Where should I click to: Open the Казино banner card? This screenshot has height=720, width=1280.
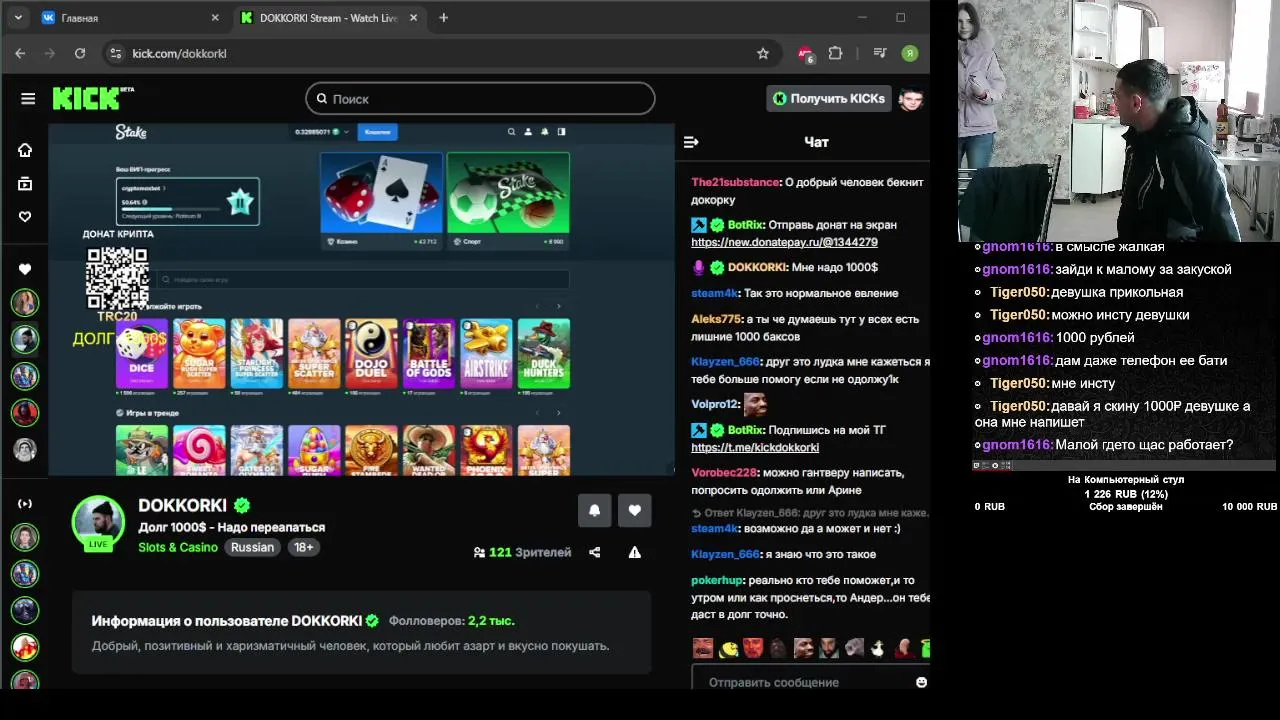point(381,200)
